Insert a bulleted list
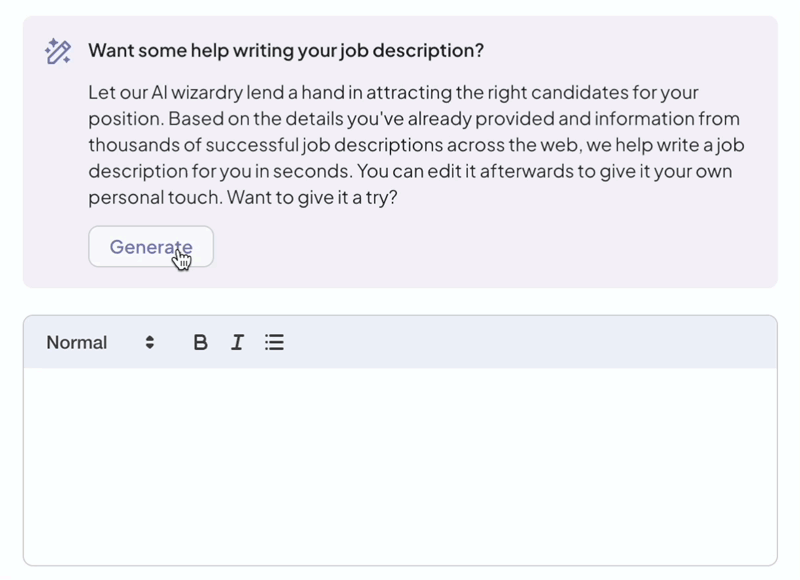The width and height of the screenshot is (800, 580). click(x=274, y=342)
